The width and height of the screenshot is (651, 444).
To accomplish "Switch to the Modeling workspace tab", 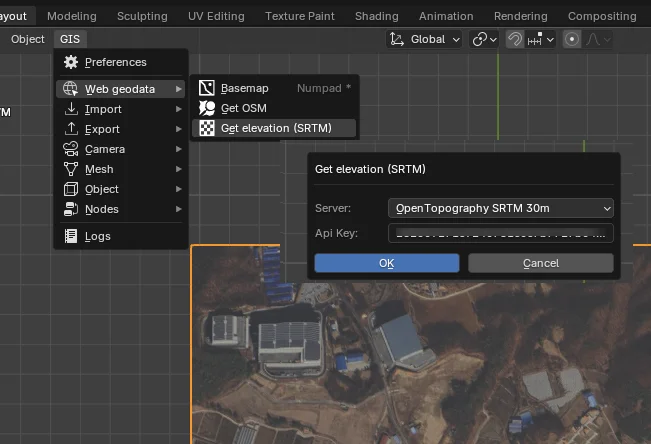I will click(72, 16).
